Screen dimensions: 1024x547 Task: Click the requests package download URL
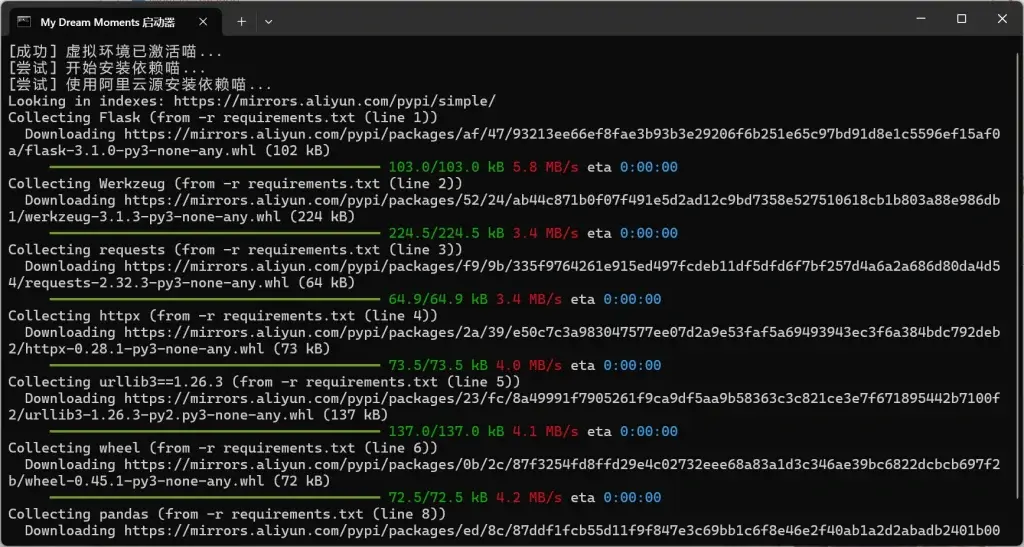(560, 266)
